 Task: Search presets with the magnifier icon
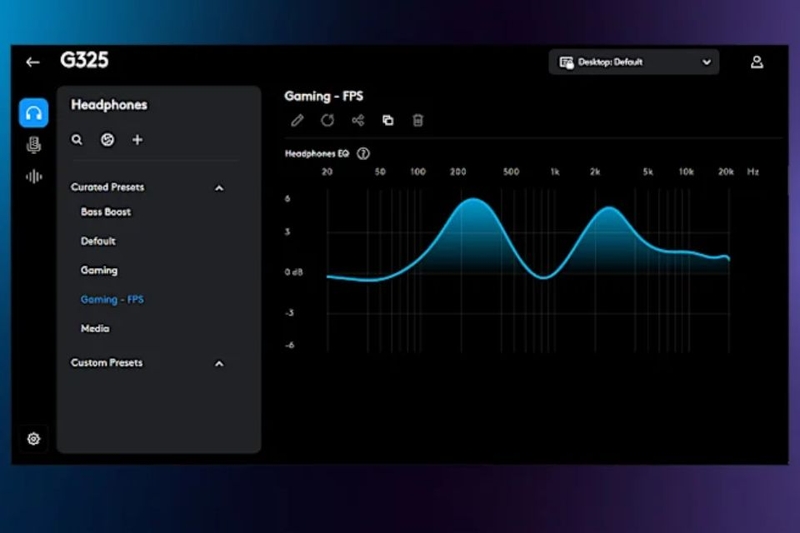tap(77, 140)
